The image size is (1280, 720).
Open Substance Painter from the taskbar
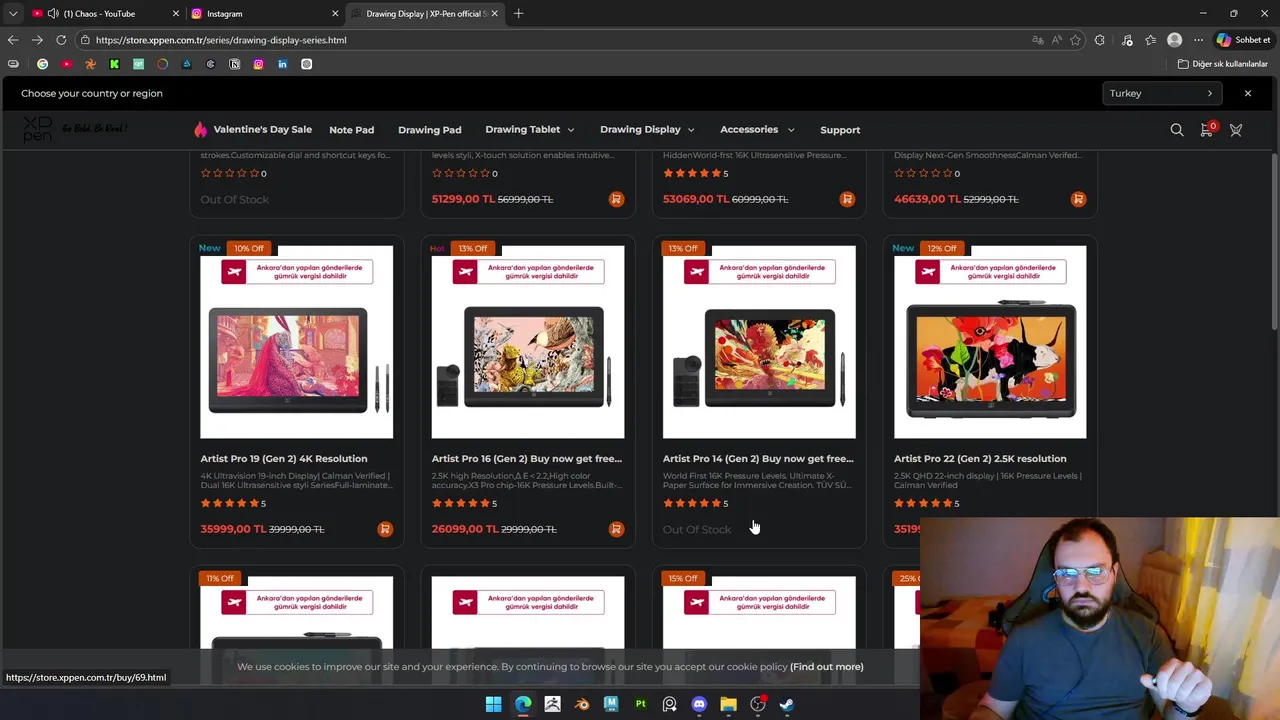pyautogui.click(x=641, y=704)
